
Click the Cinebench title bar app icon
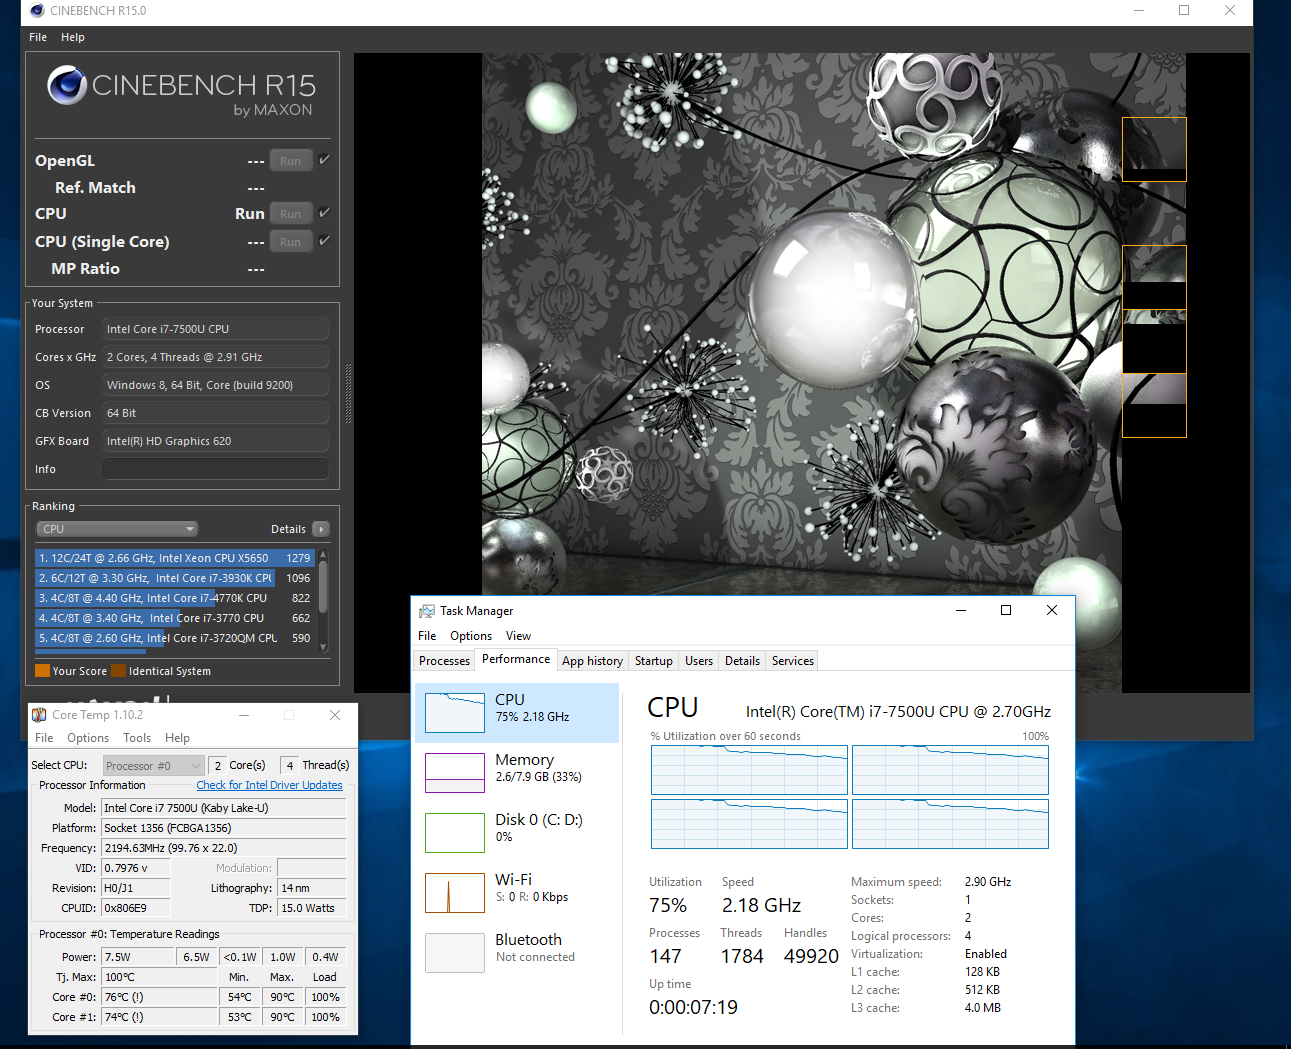tap(37, 11)
